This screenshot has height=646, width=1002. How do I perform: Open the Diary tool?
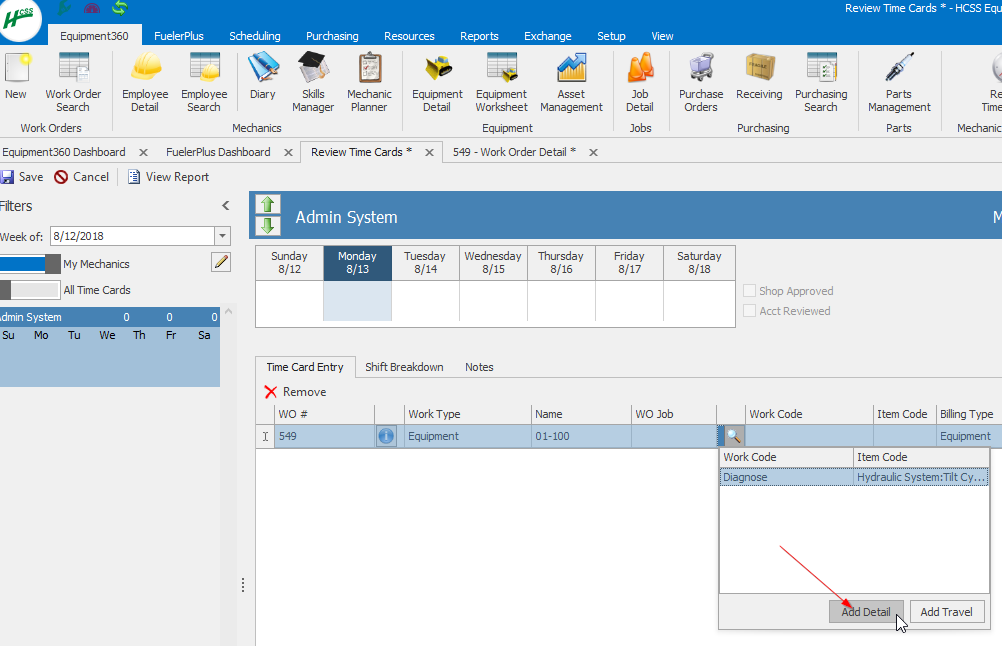263,76
